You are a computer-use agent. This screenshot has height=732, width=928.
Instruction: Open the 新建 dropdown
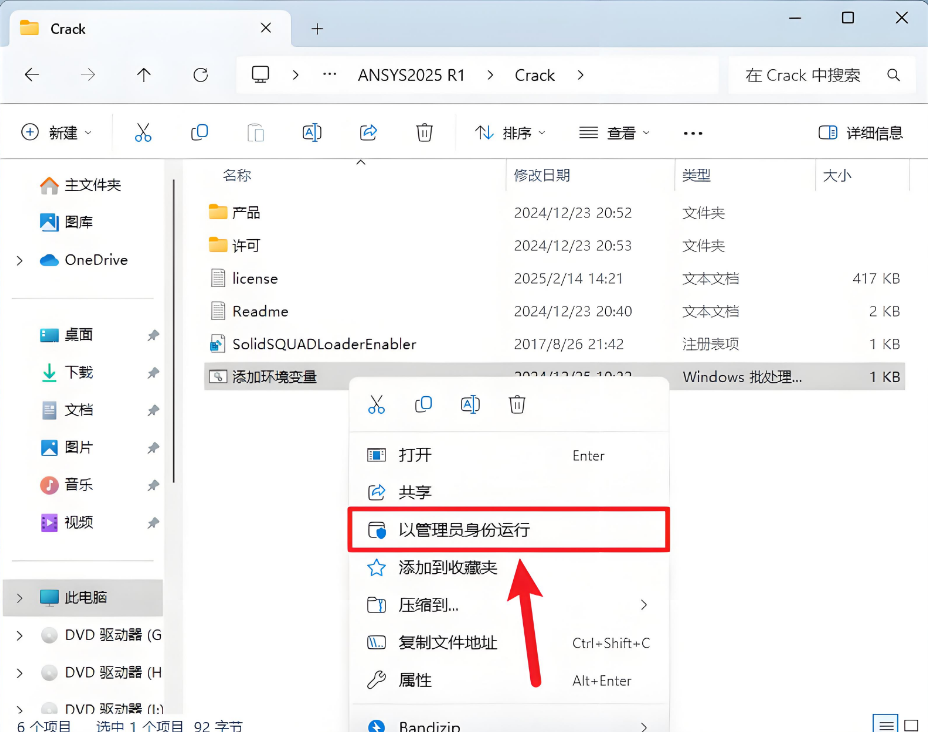pyautogui.click(x=56, y=133)
